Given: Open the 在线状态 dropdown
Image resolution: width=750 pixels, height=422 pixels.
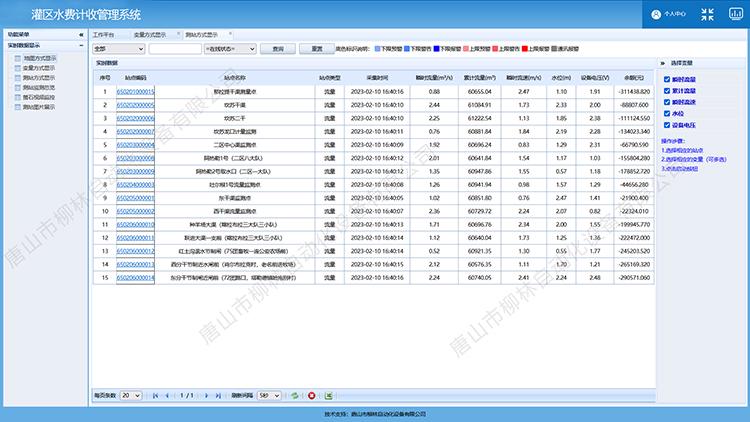Looking at the screenshot, I should [230, 49].
